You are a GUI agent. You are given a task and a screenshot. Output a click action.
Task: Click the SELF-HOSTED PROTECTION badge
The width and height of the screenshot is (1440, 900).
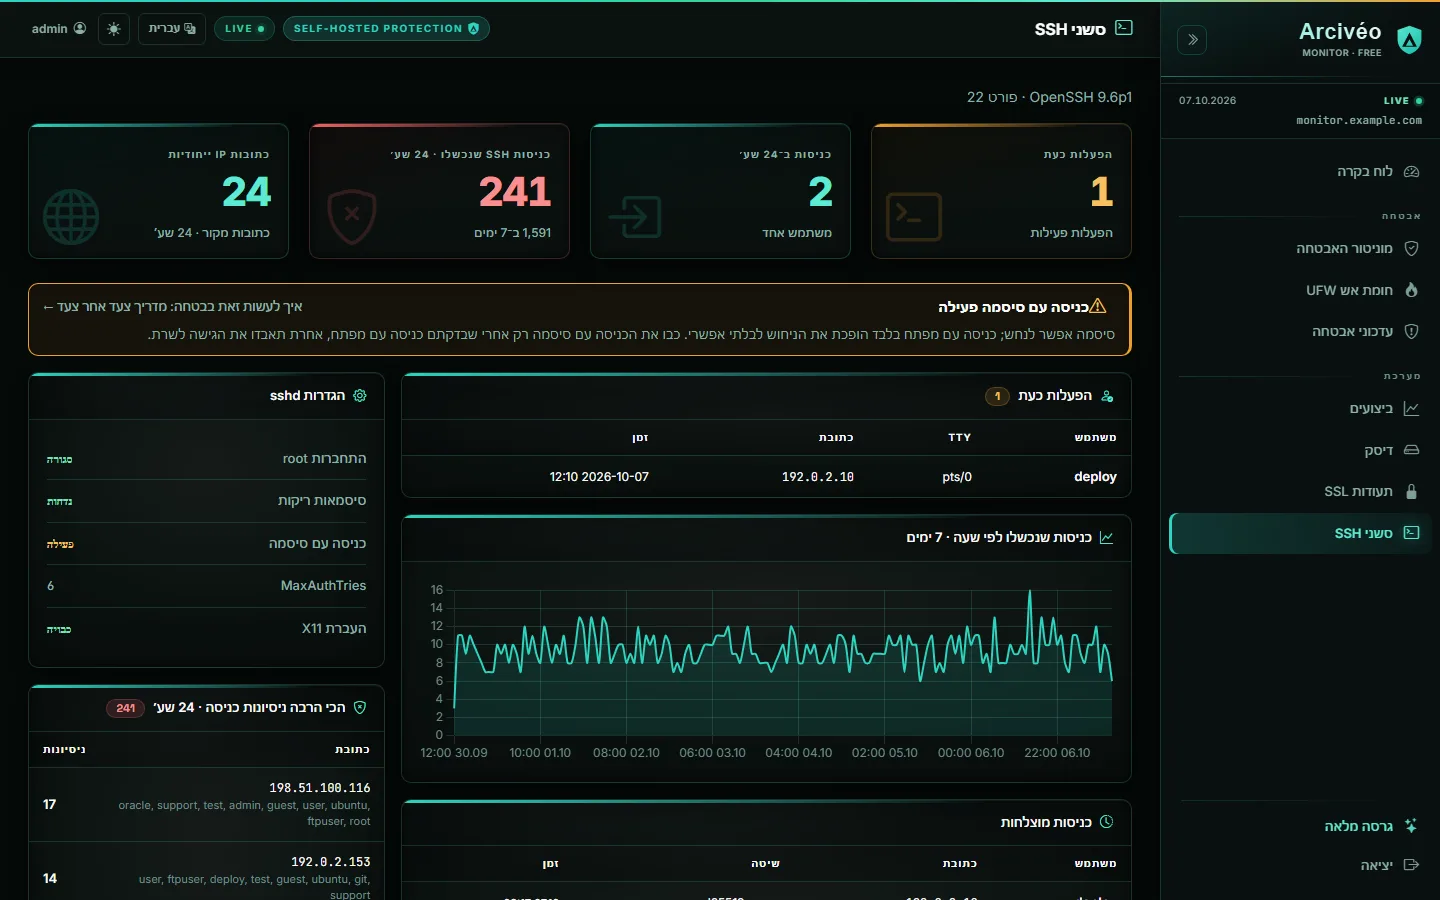(386, 29)
